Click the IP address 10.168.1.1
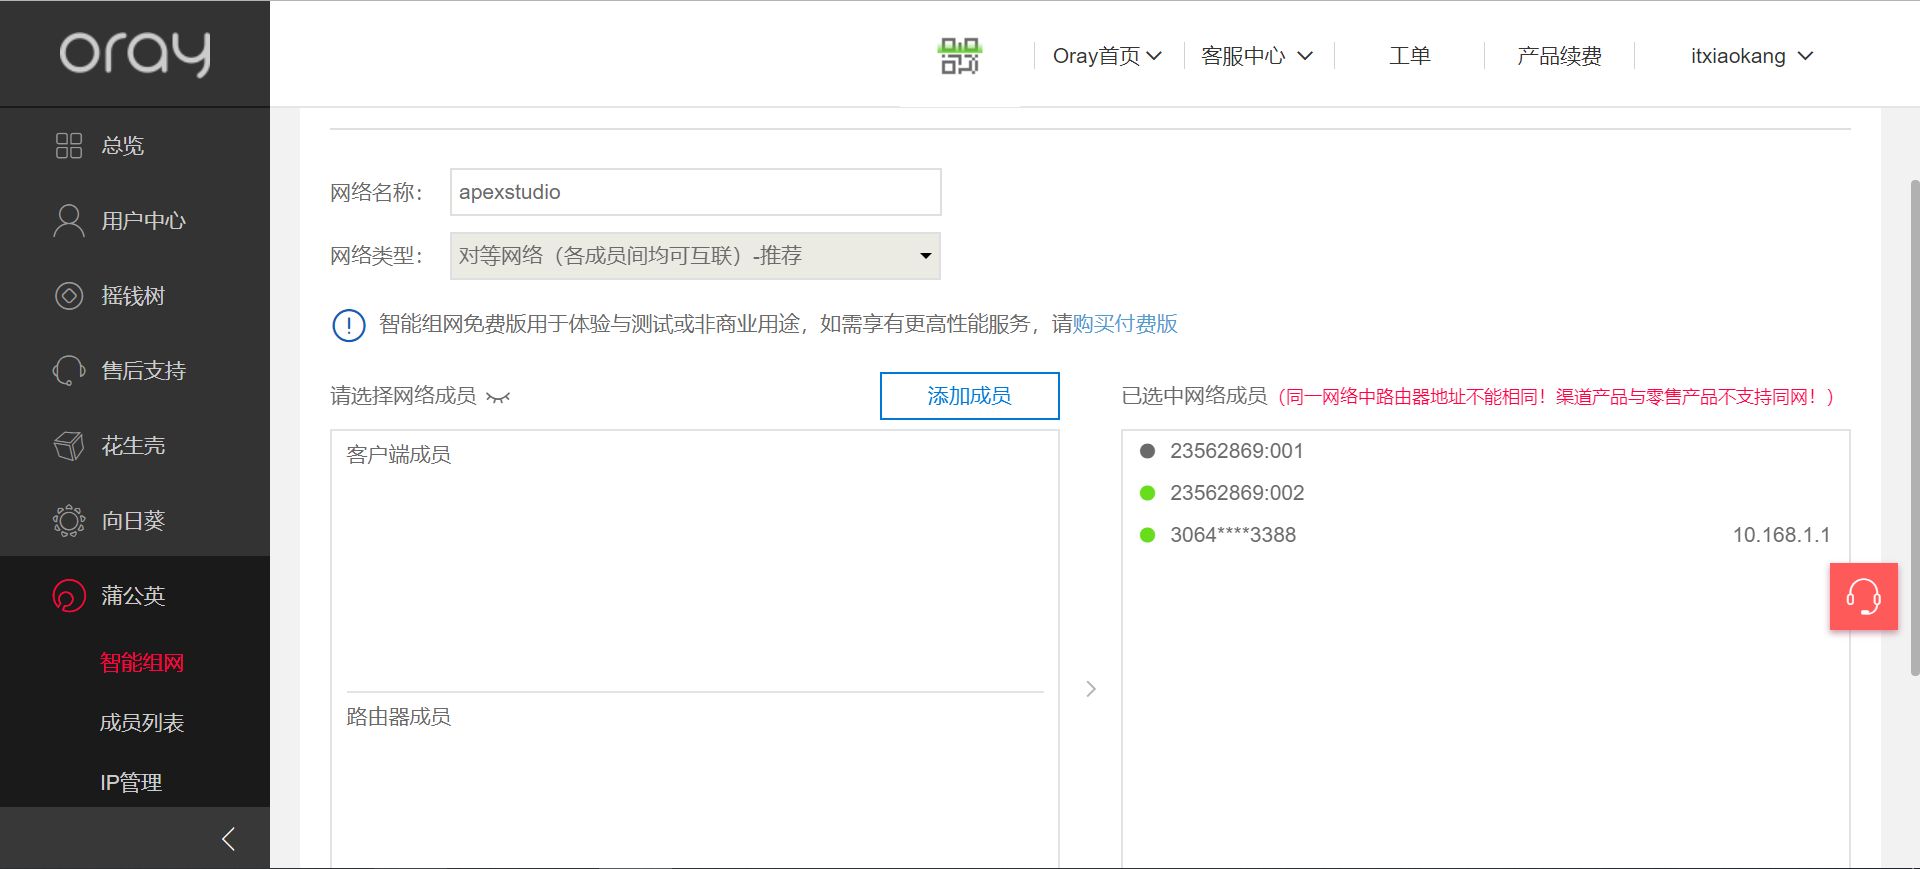 (1781, 535)
